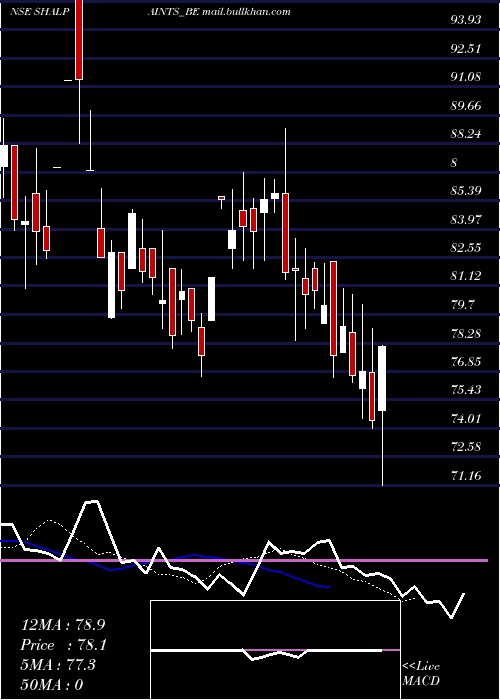This screenshot has height=700, width=500.
Task: Select the 91.08 price axis label
Action: point(466,77)
